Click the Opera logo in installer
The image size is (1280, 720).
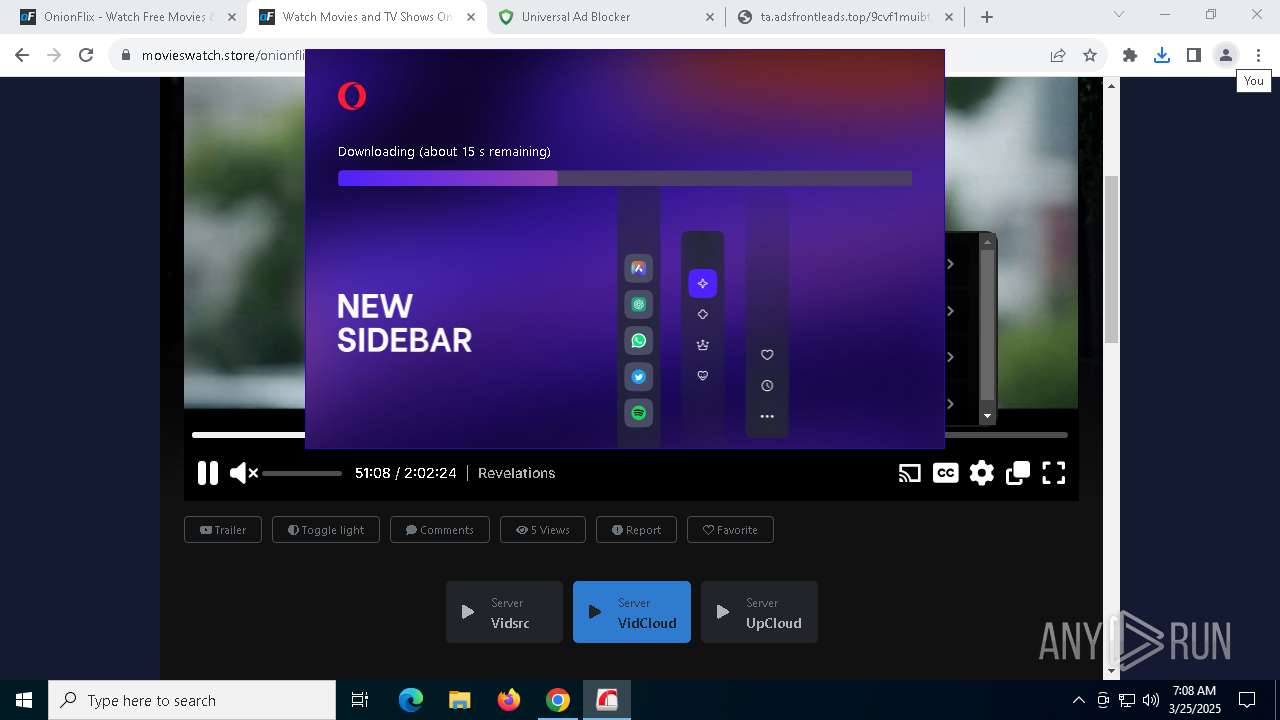point(352,96)
